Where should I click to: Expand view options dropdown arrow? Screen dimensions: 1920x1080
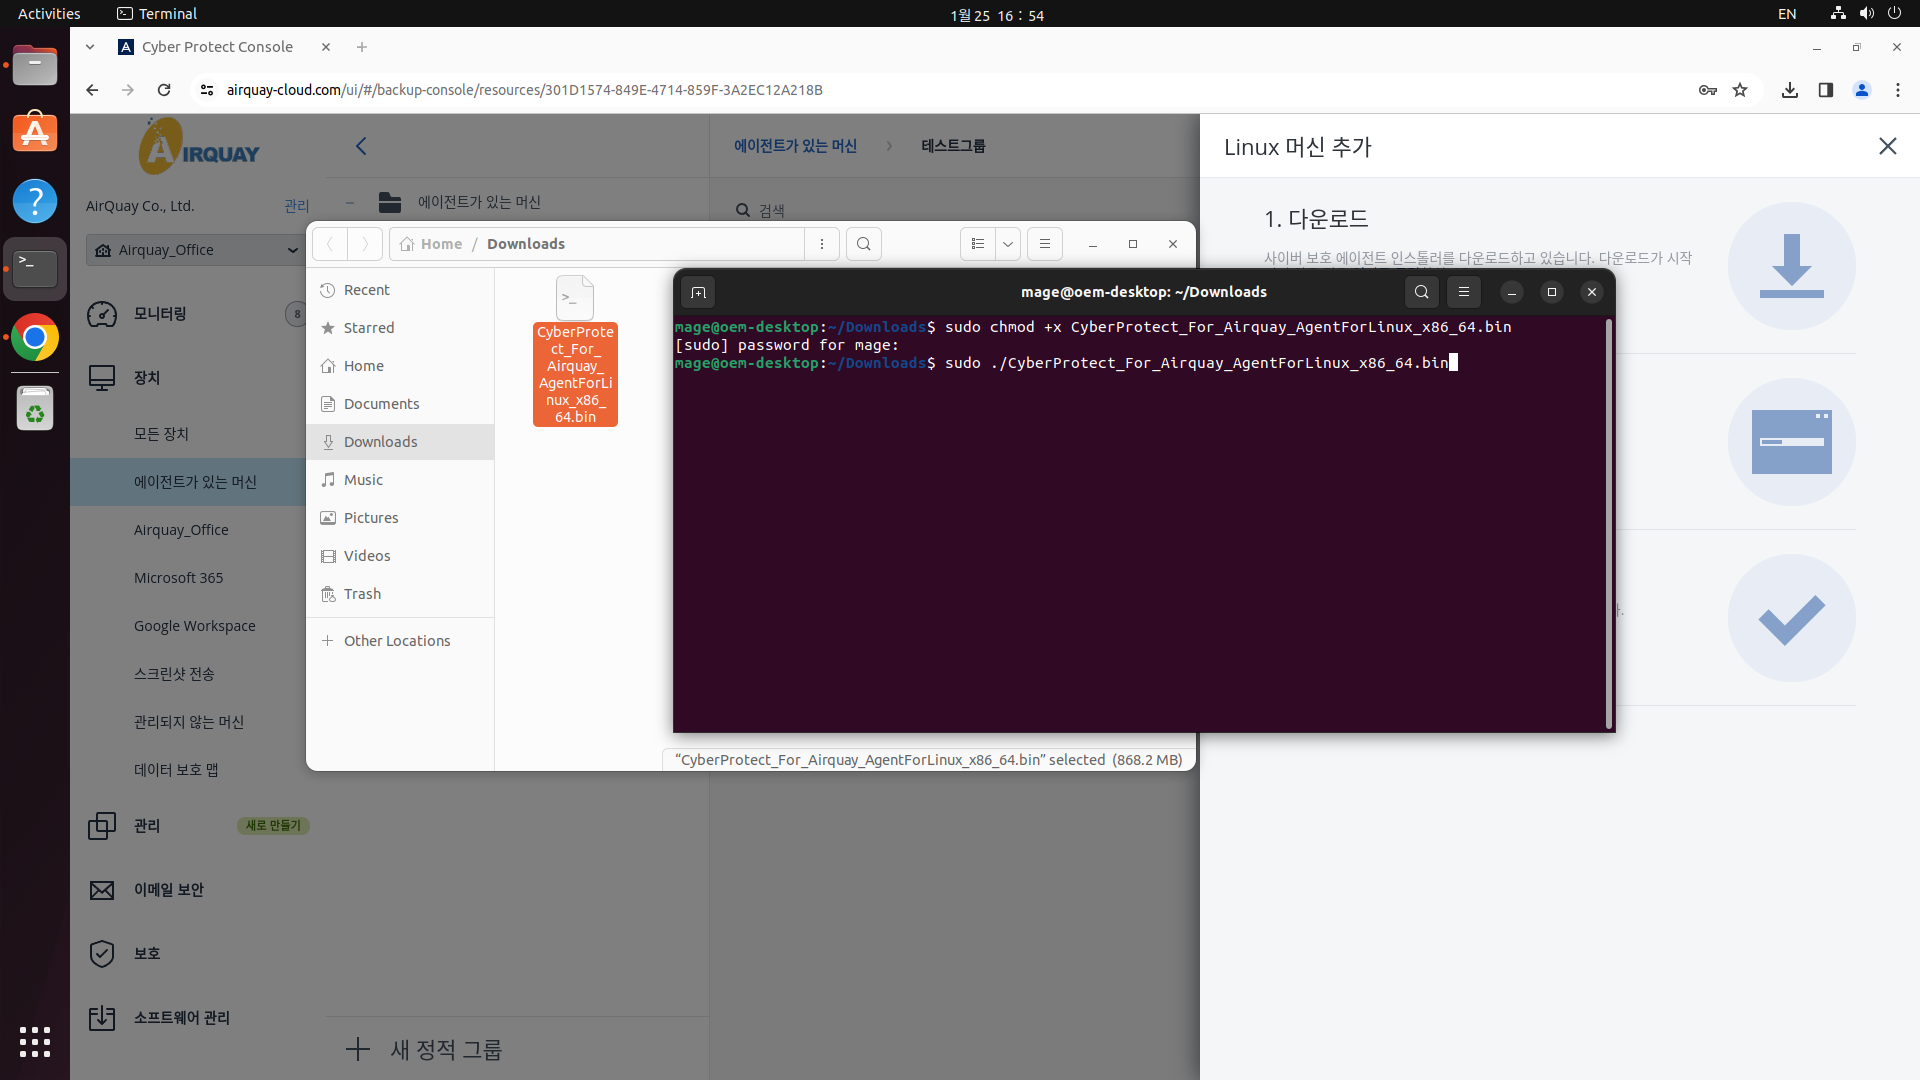[1008, 244]
